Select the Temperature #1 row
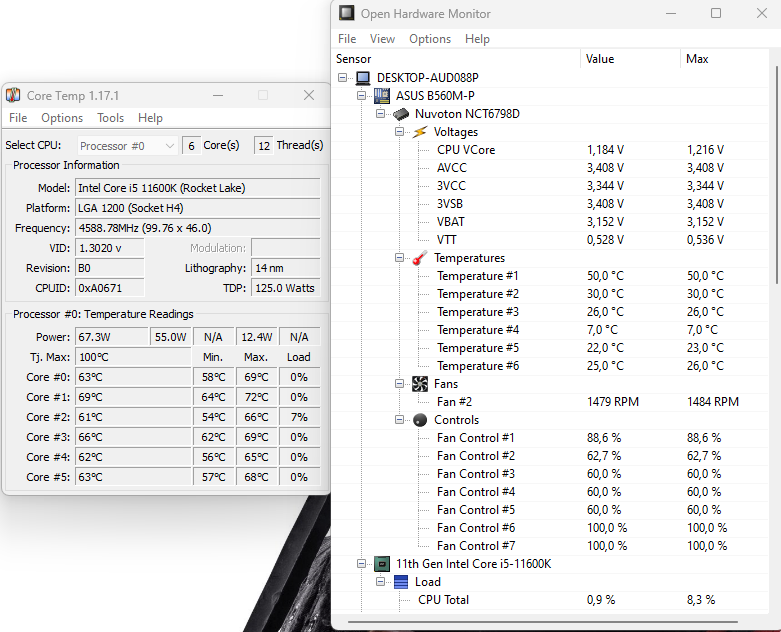The height and width of the screenshot is (632, 781). pyautogui.click(x=550, y=276)
